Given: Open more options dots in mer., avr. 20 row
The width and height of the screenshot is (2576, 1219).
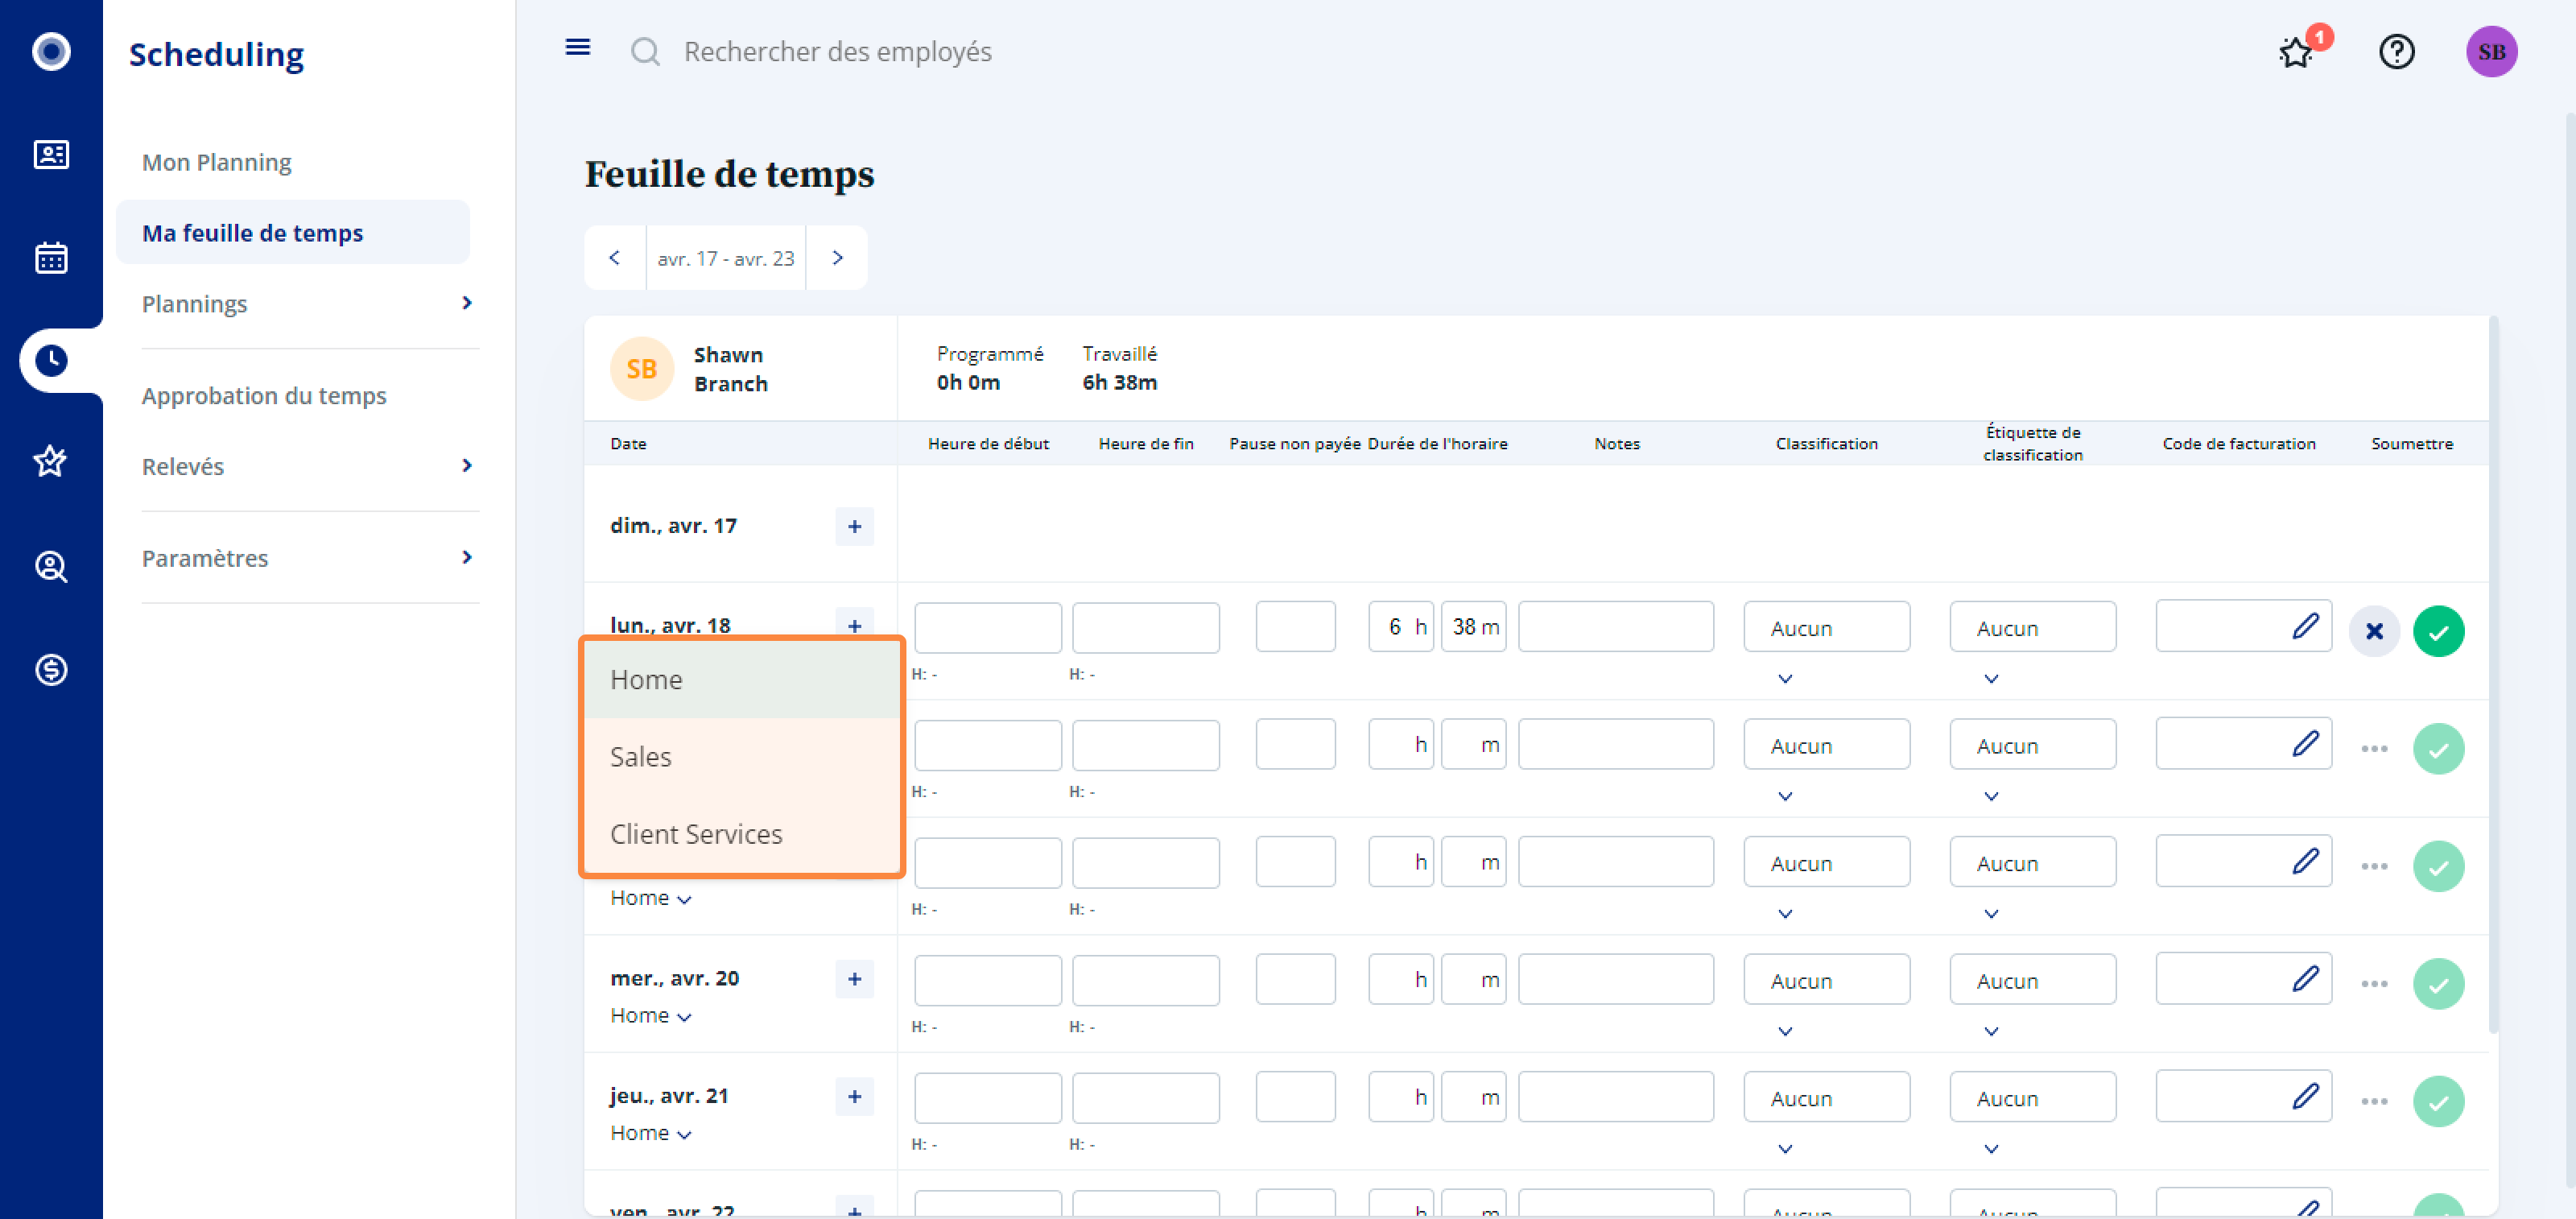Looking at the screenshot, I should tap(2374, 984).
